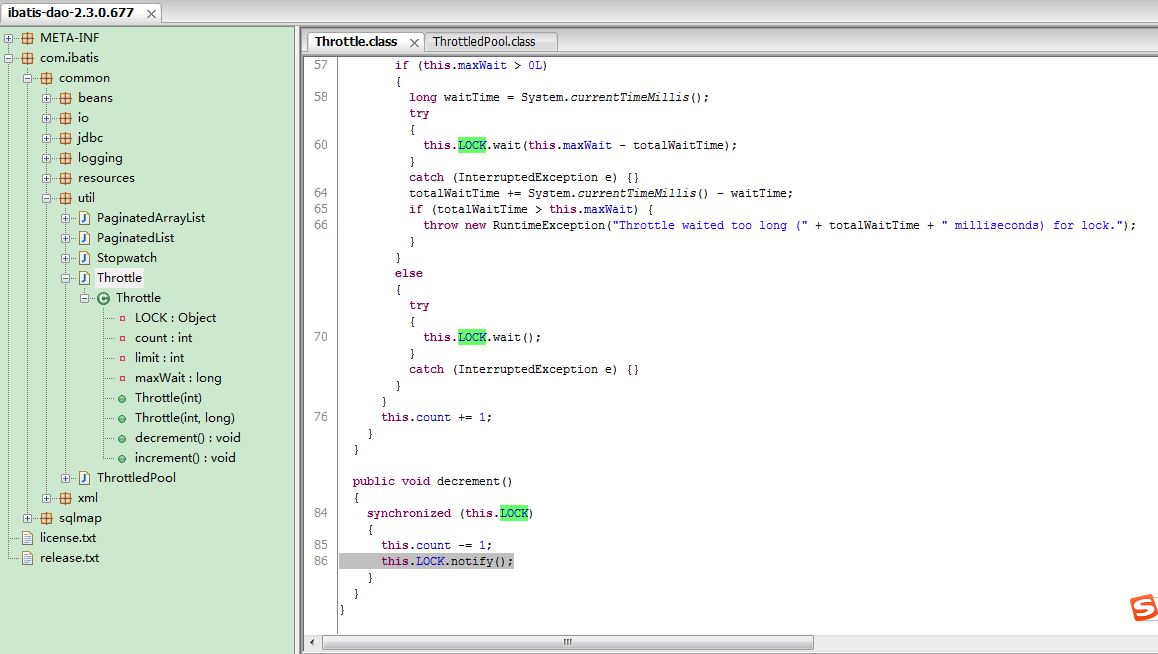Click the ThrottledPool class file icon

click(x=84, y=478)
